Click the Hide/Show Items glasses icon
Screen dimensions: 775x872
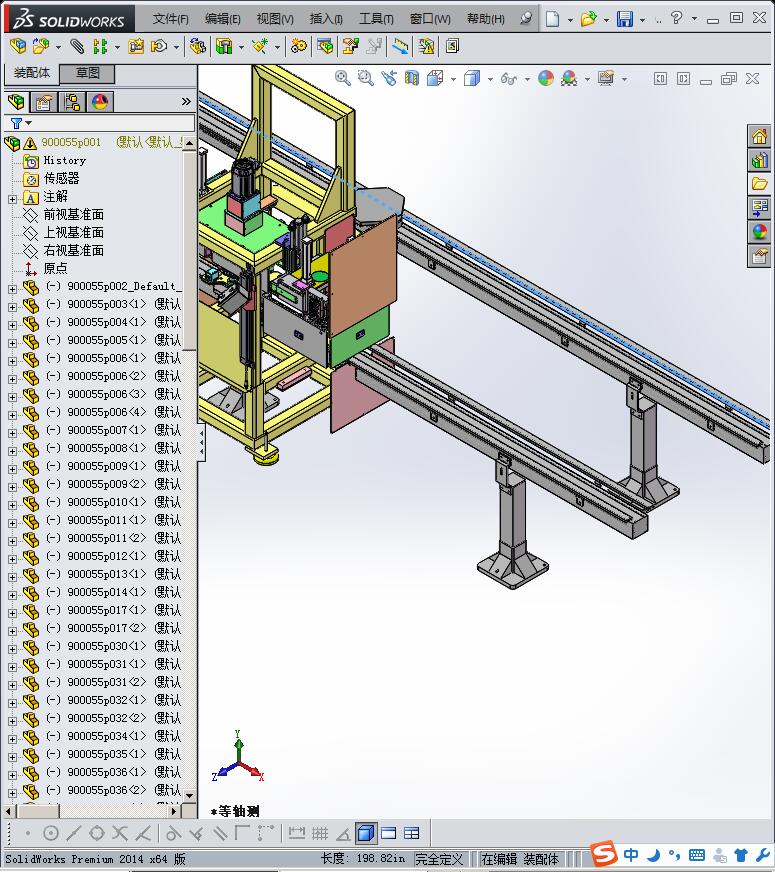coord(509,78)
